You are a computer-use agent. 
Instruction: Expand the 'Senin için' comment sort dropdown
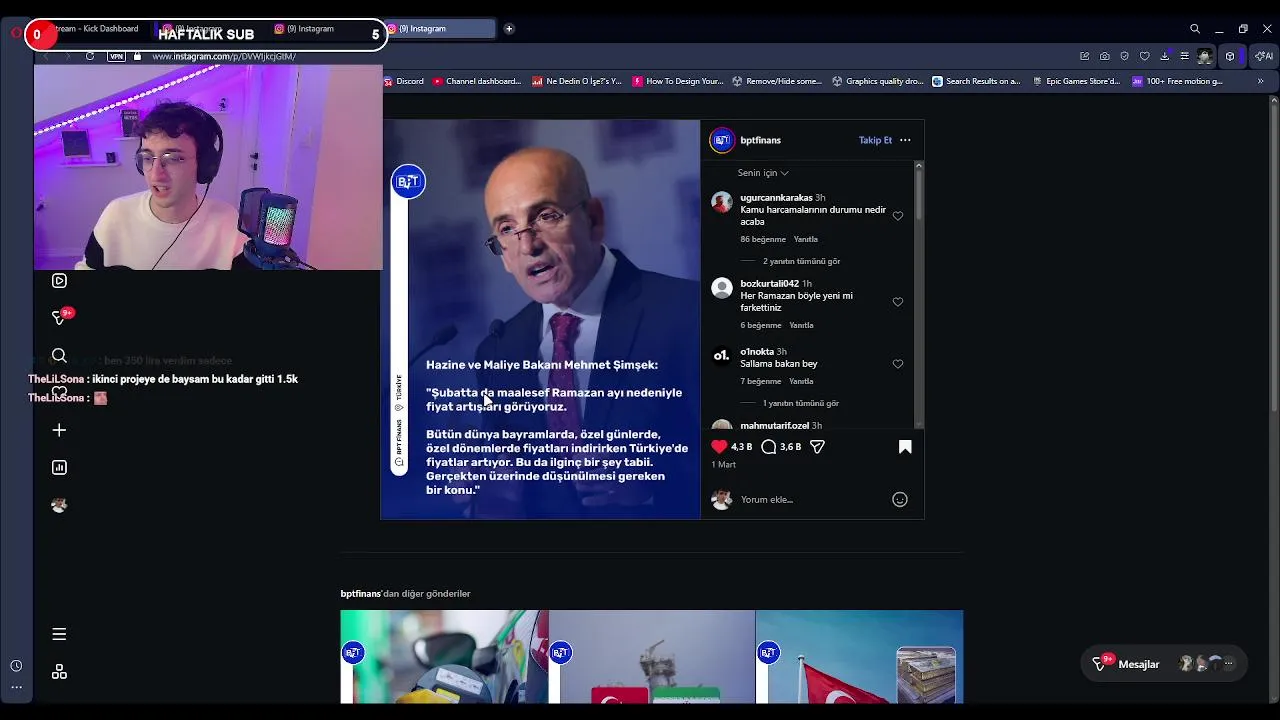click(763, 173)
